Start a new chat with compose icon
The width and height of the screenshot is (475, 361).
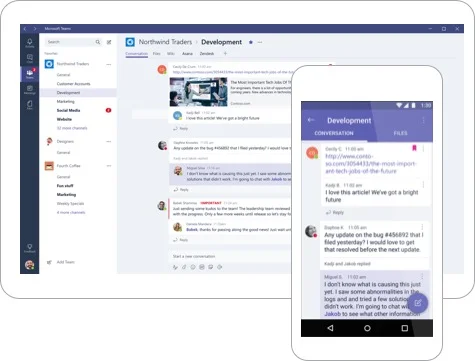[109, 42]
